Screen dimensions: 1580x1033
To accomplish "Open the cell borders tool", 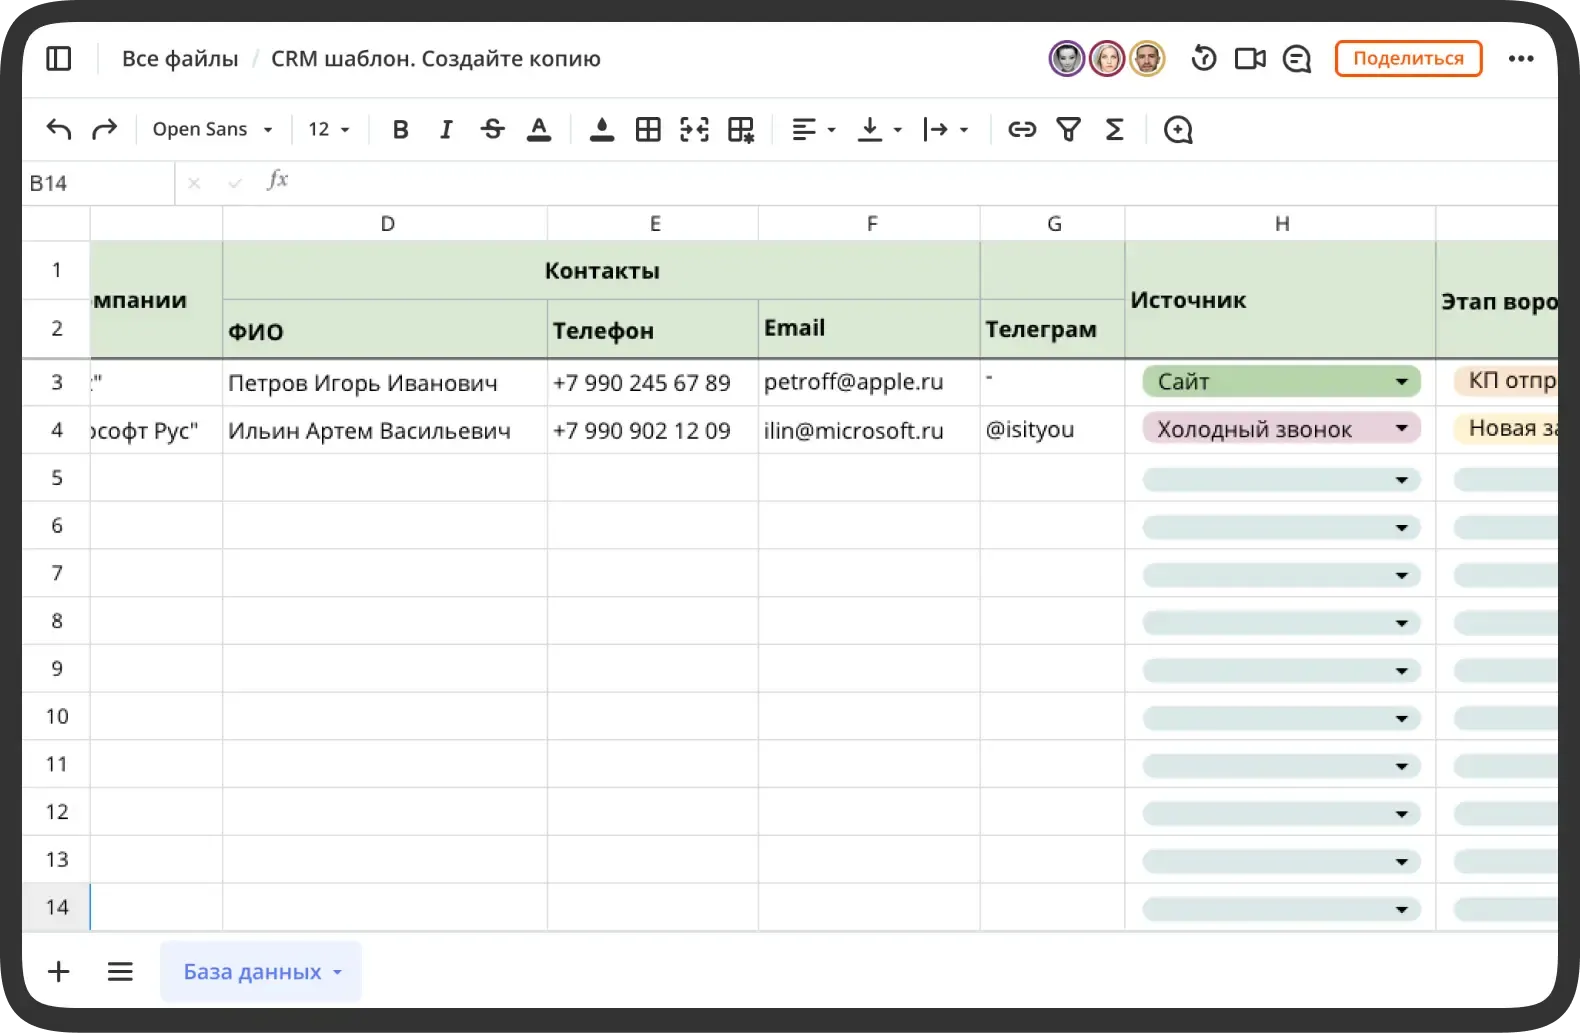I will pyautogui.click(x=648, y=129).
